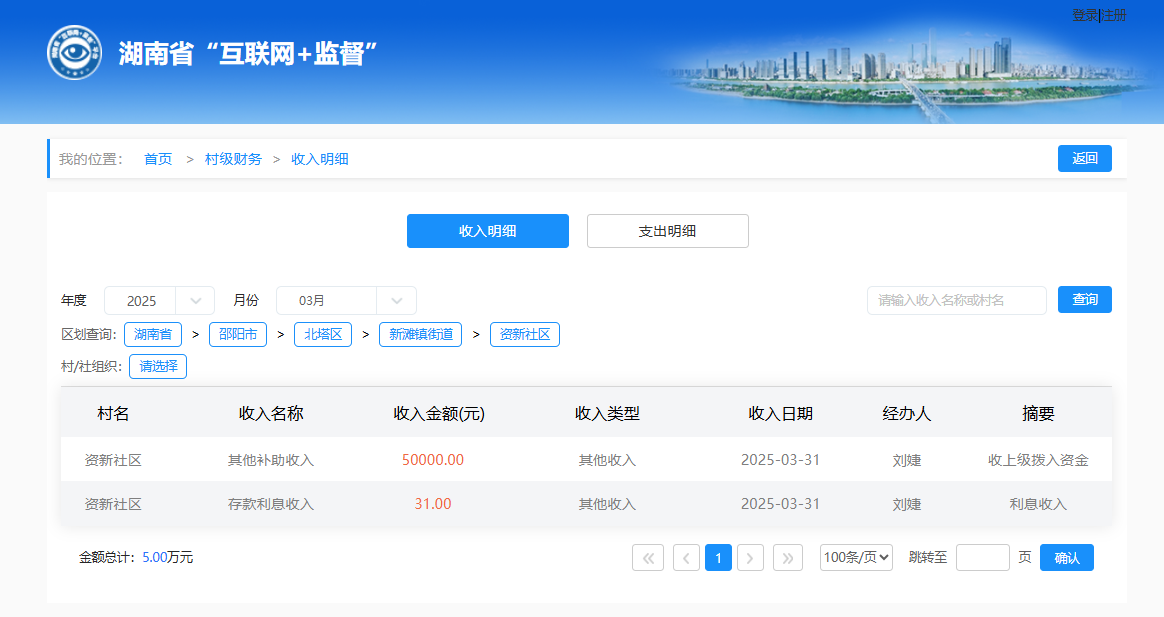Screen dimensions: 1164x617
Task: Click the 5.00万元 total amount
Action: tap(168, 558)
